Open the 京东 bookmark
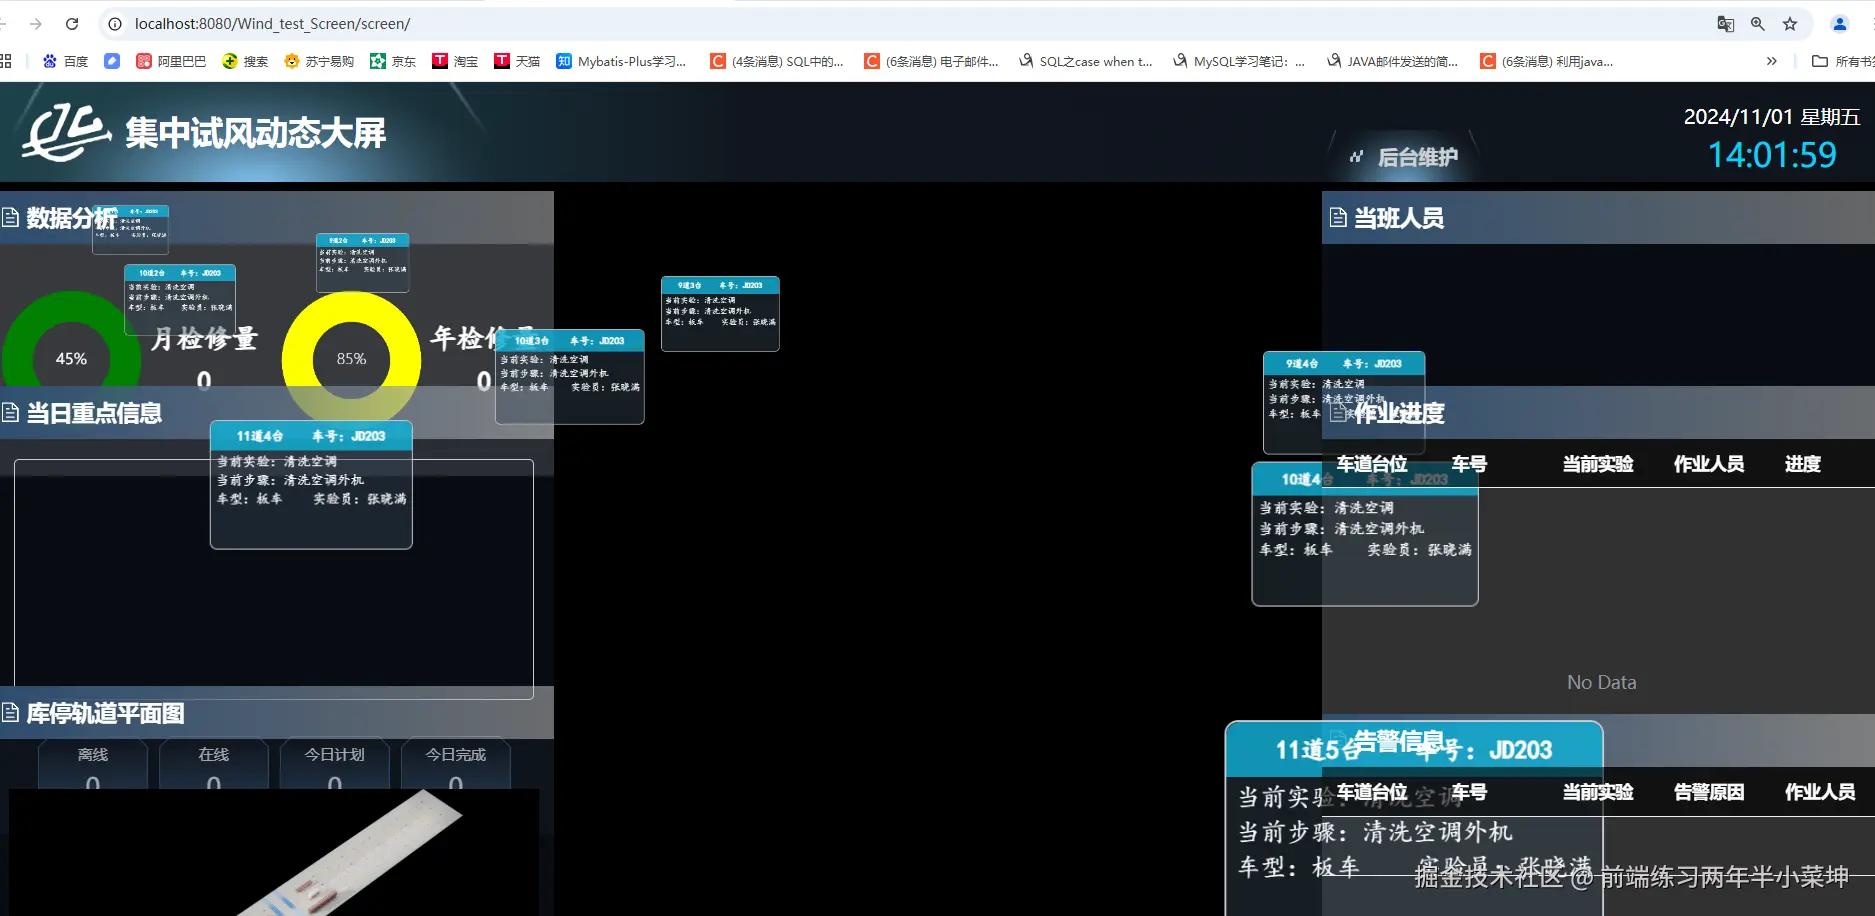 click(393, 61)
